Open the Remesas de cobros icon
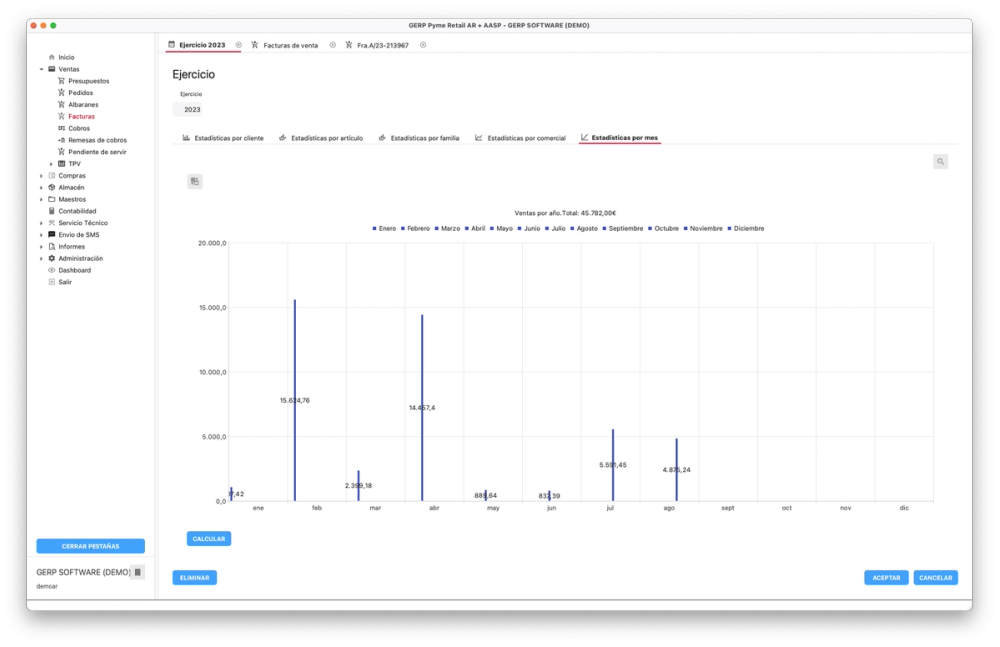Viewport: 1000px width, 647px height. pyautogui.click(x=61, y=140)
